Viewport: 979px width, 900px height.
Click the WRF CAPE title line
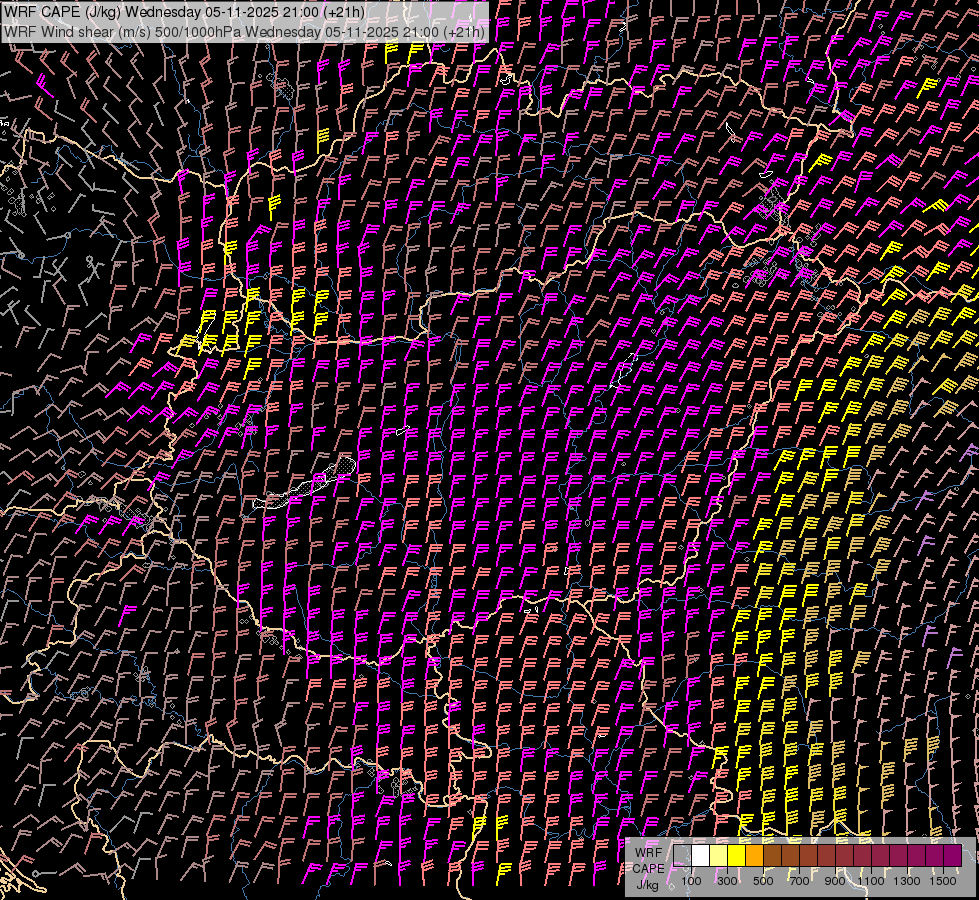pos(184,12)
